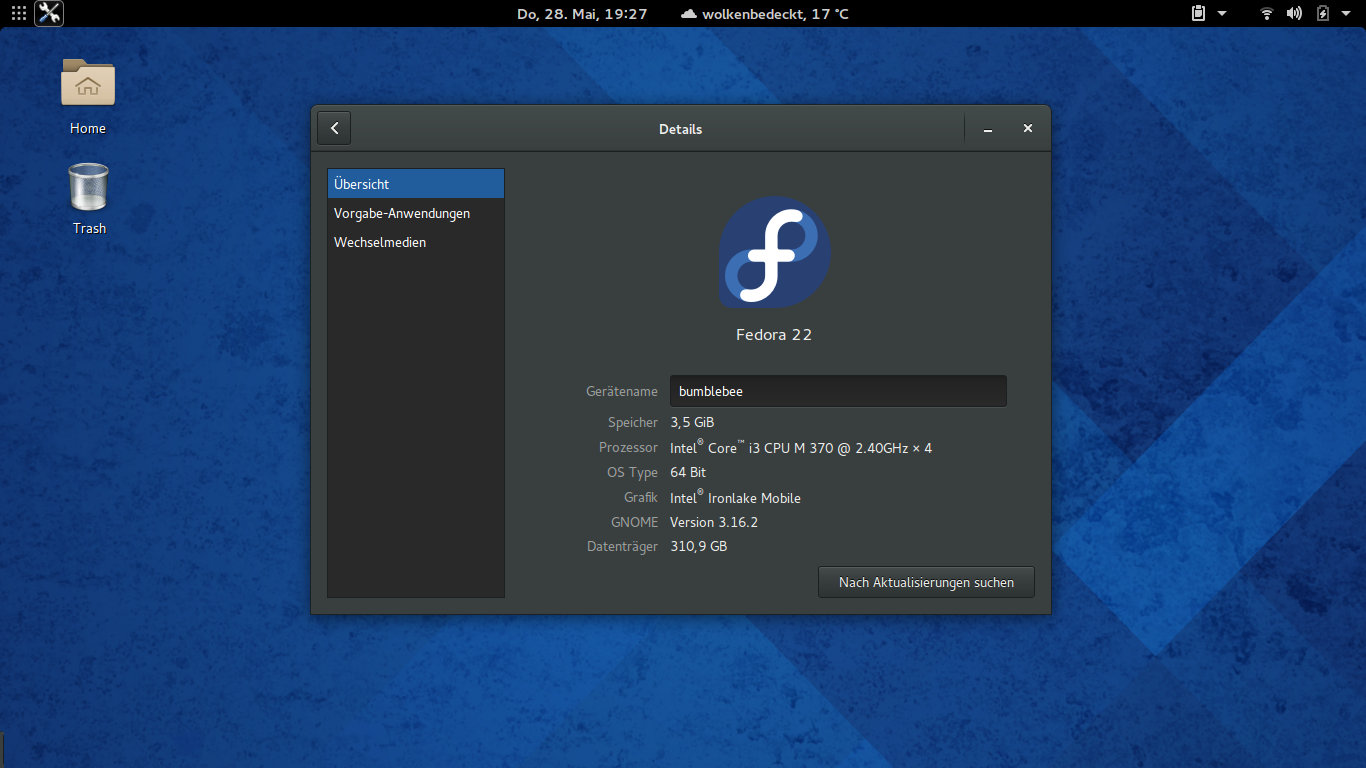Click the Fedora 22 text
The width and height of the screenshot is (1366, 768).
point(774,335)
